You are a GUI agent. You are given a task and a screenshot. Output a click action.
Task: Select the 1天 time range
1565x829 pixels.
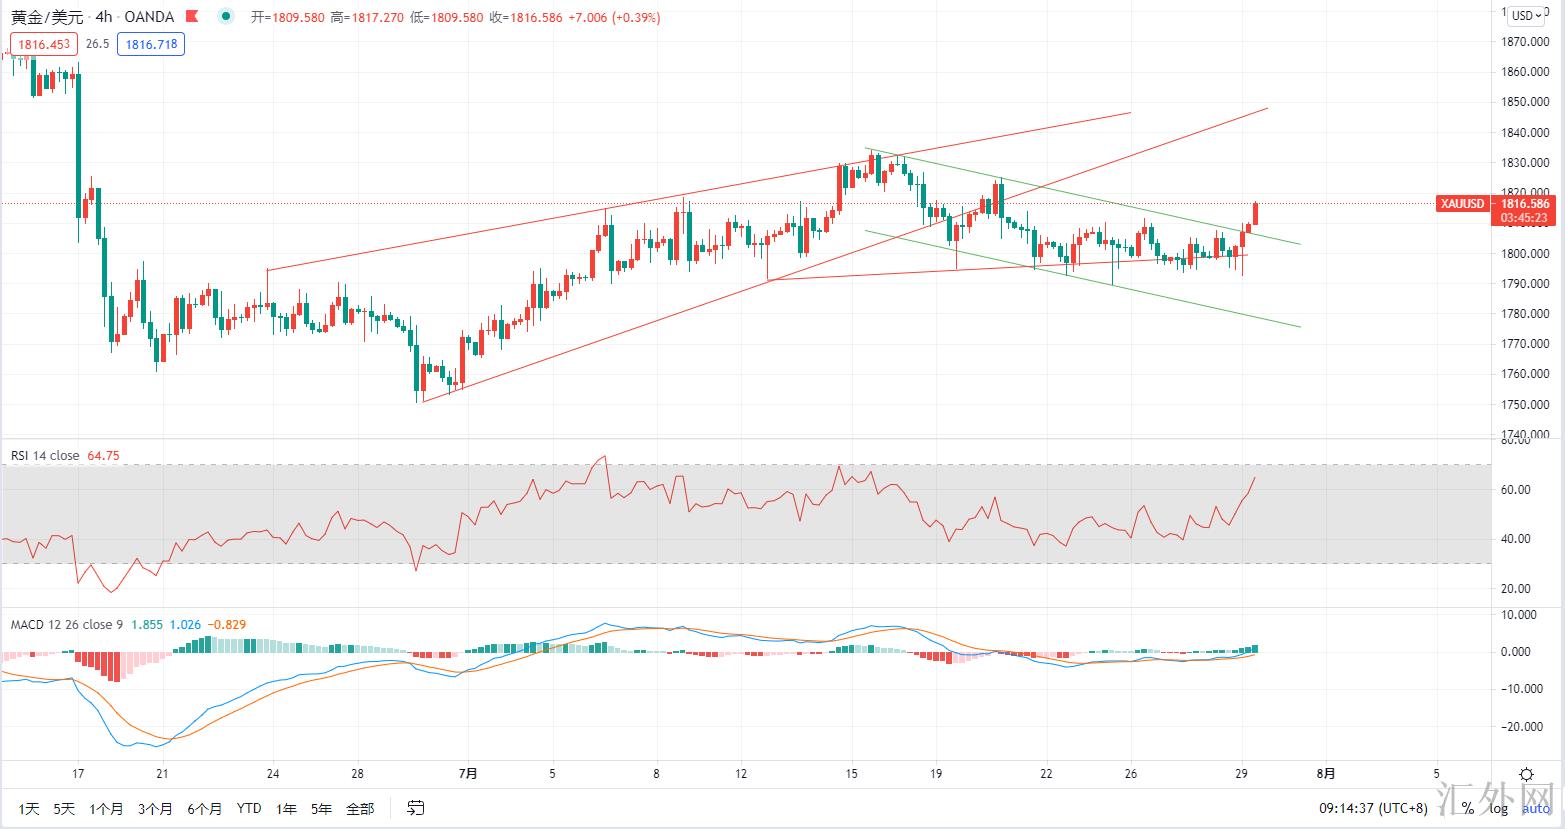29,808
